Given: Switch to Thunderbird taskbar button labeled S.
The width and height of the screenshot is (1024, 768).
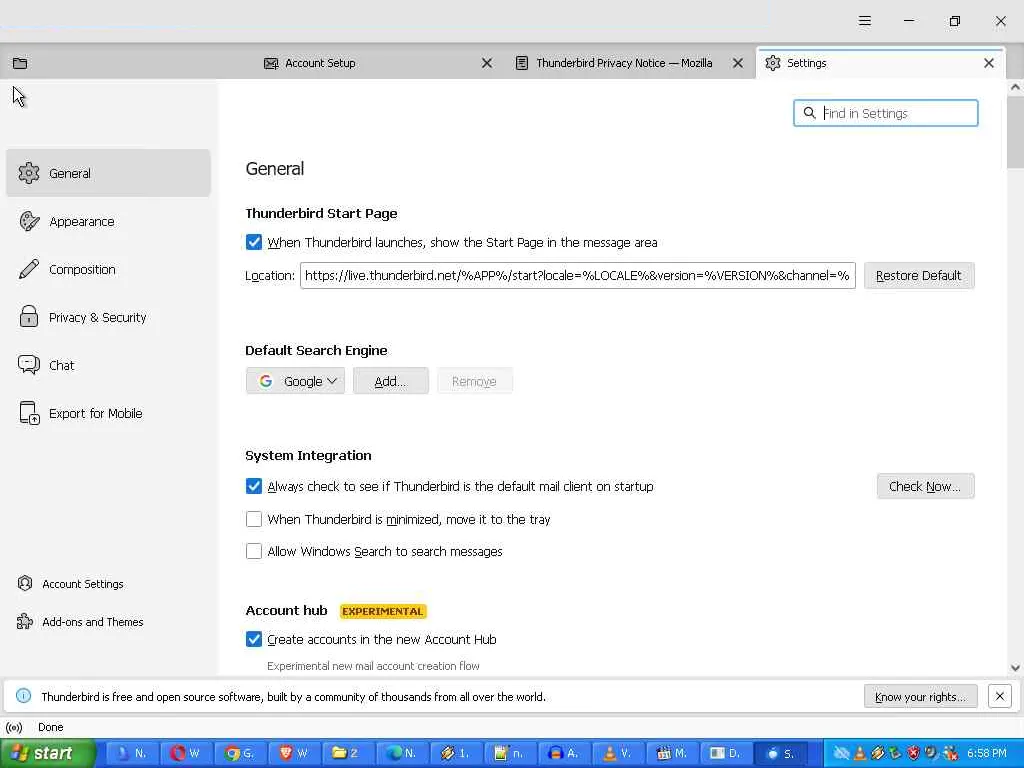Looking at the screenshot, I should (780, 753).
